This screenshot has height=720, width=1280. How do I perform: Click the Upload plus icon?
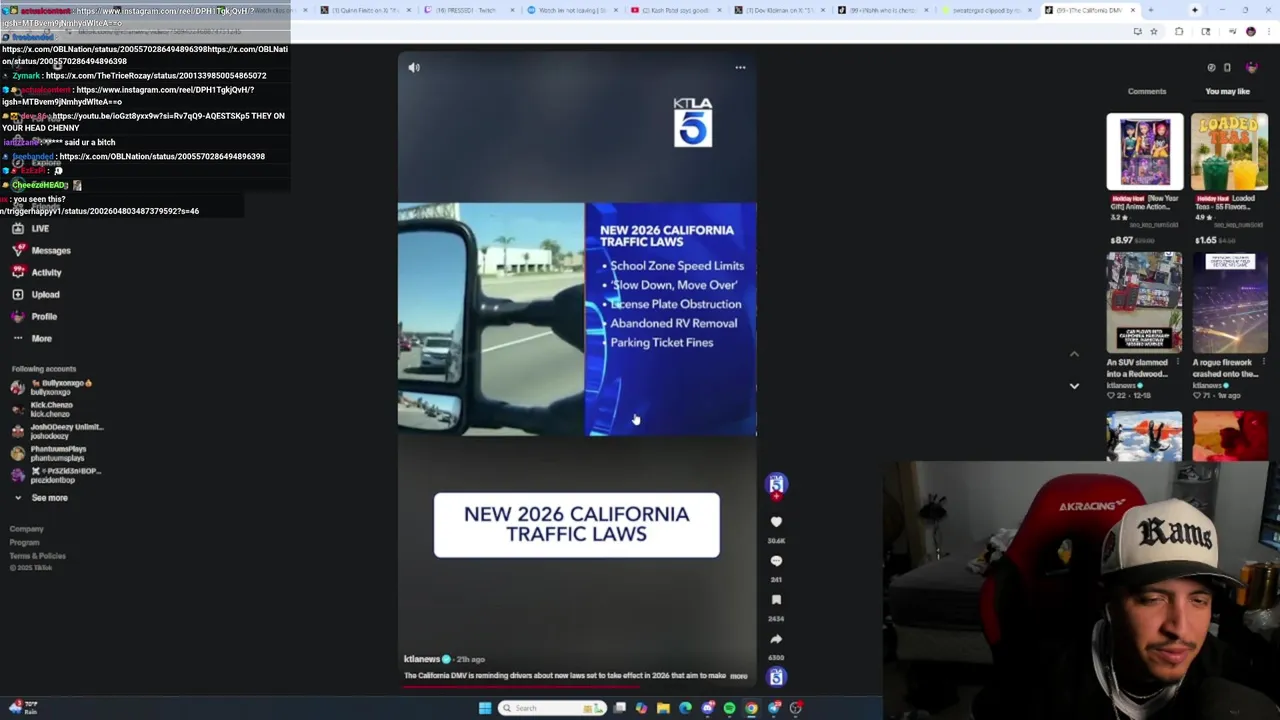[x=17, y=294]
